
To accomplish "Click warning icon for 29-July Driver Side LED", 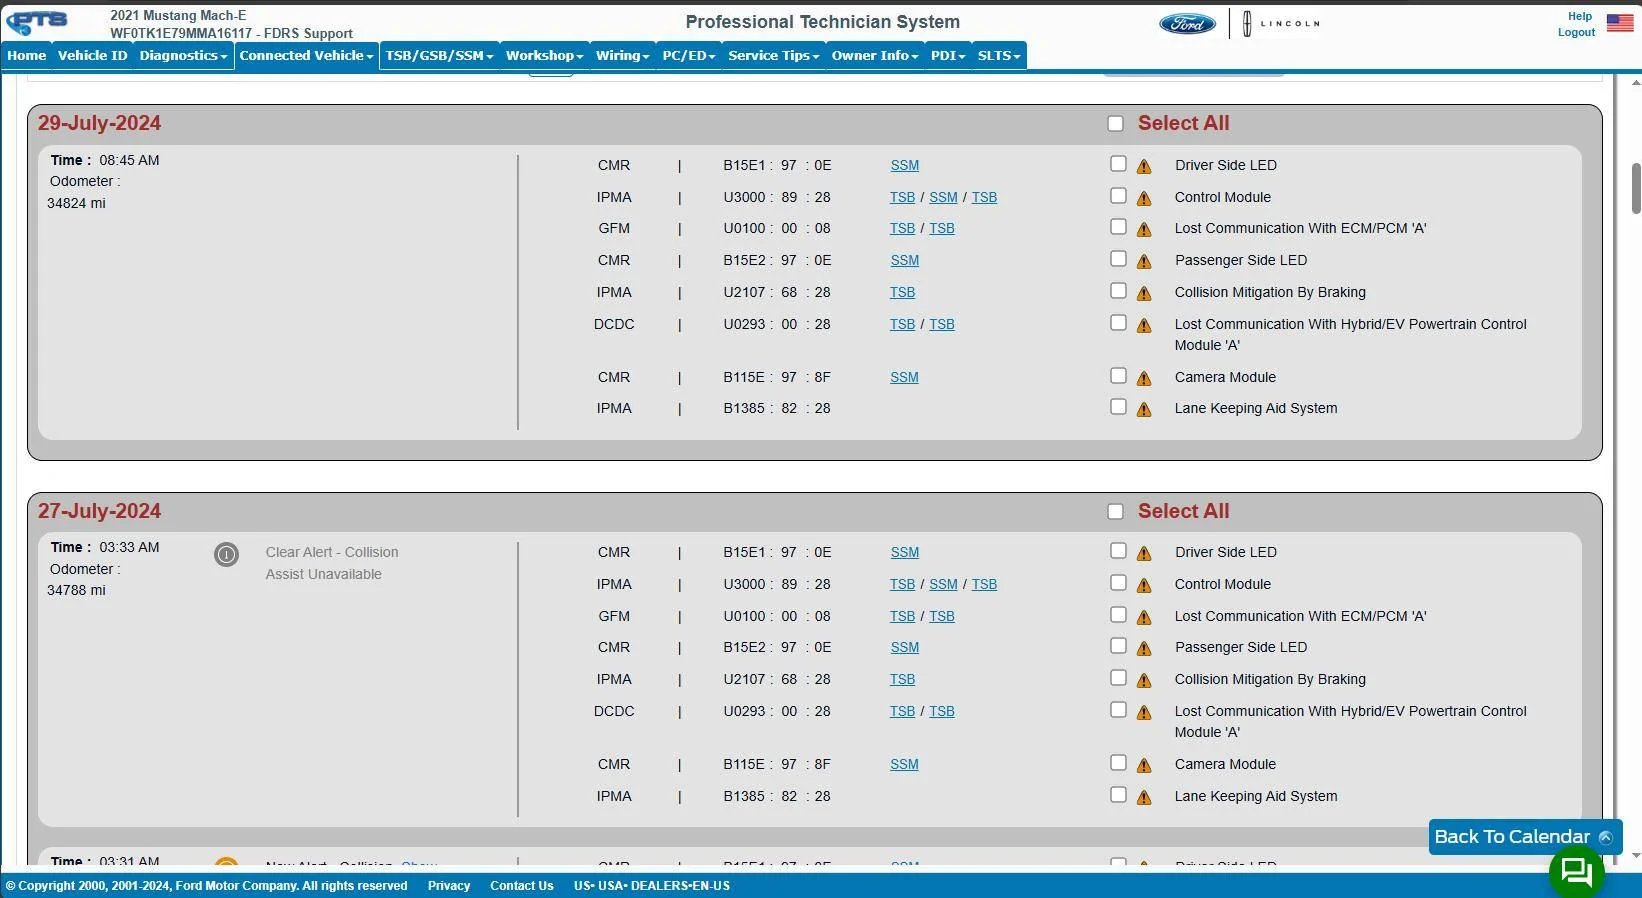I will coord(1144,166).
